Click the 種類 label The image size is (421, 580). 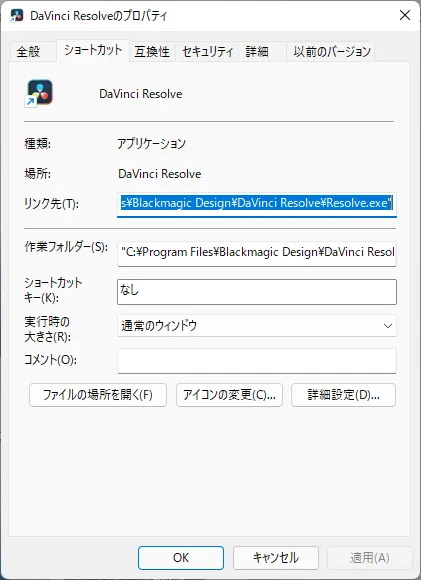tap(37, 143)
